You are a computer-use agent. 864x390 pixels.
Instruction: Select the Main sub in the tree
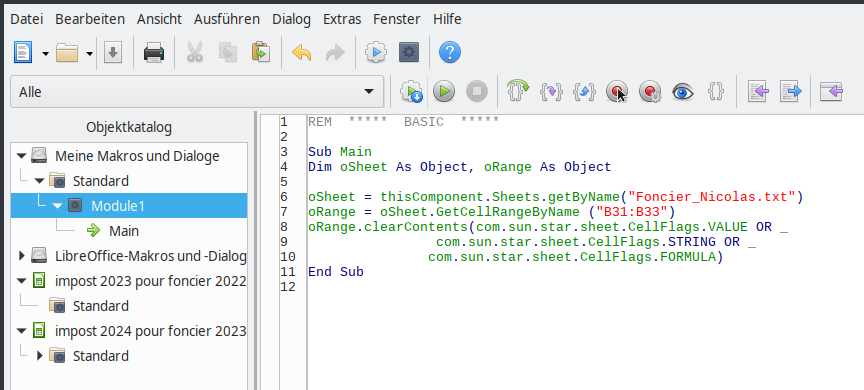(124, 231)
